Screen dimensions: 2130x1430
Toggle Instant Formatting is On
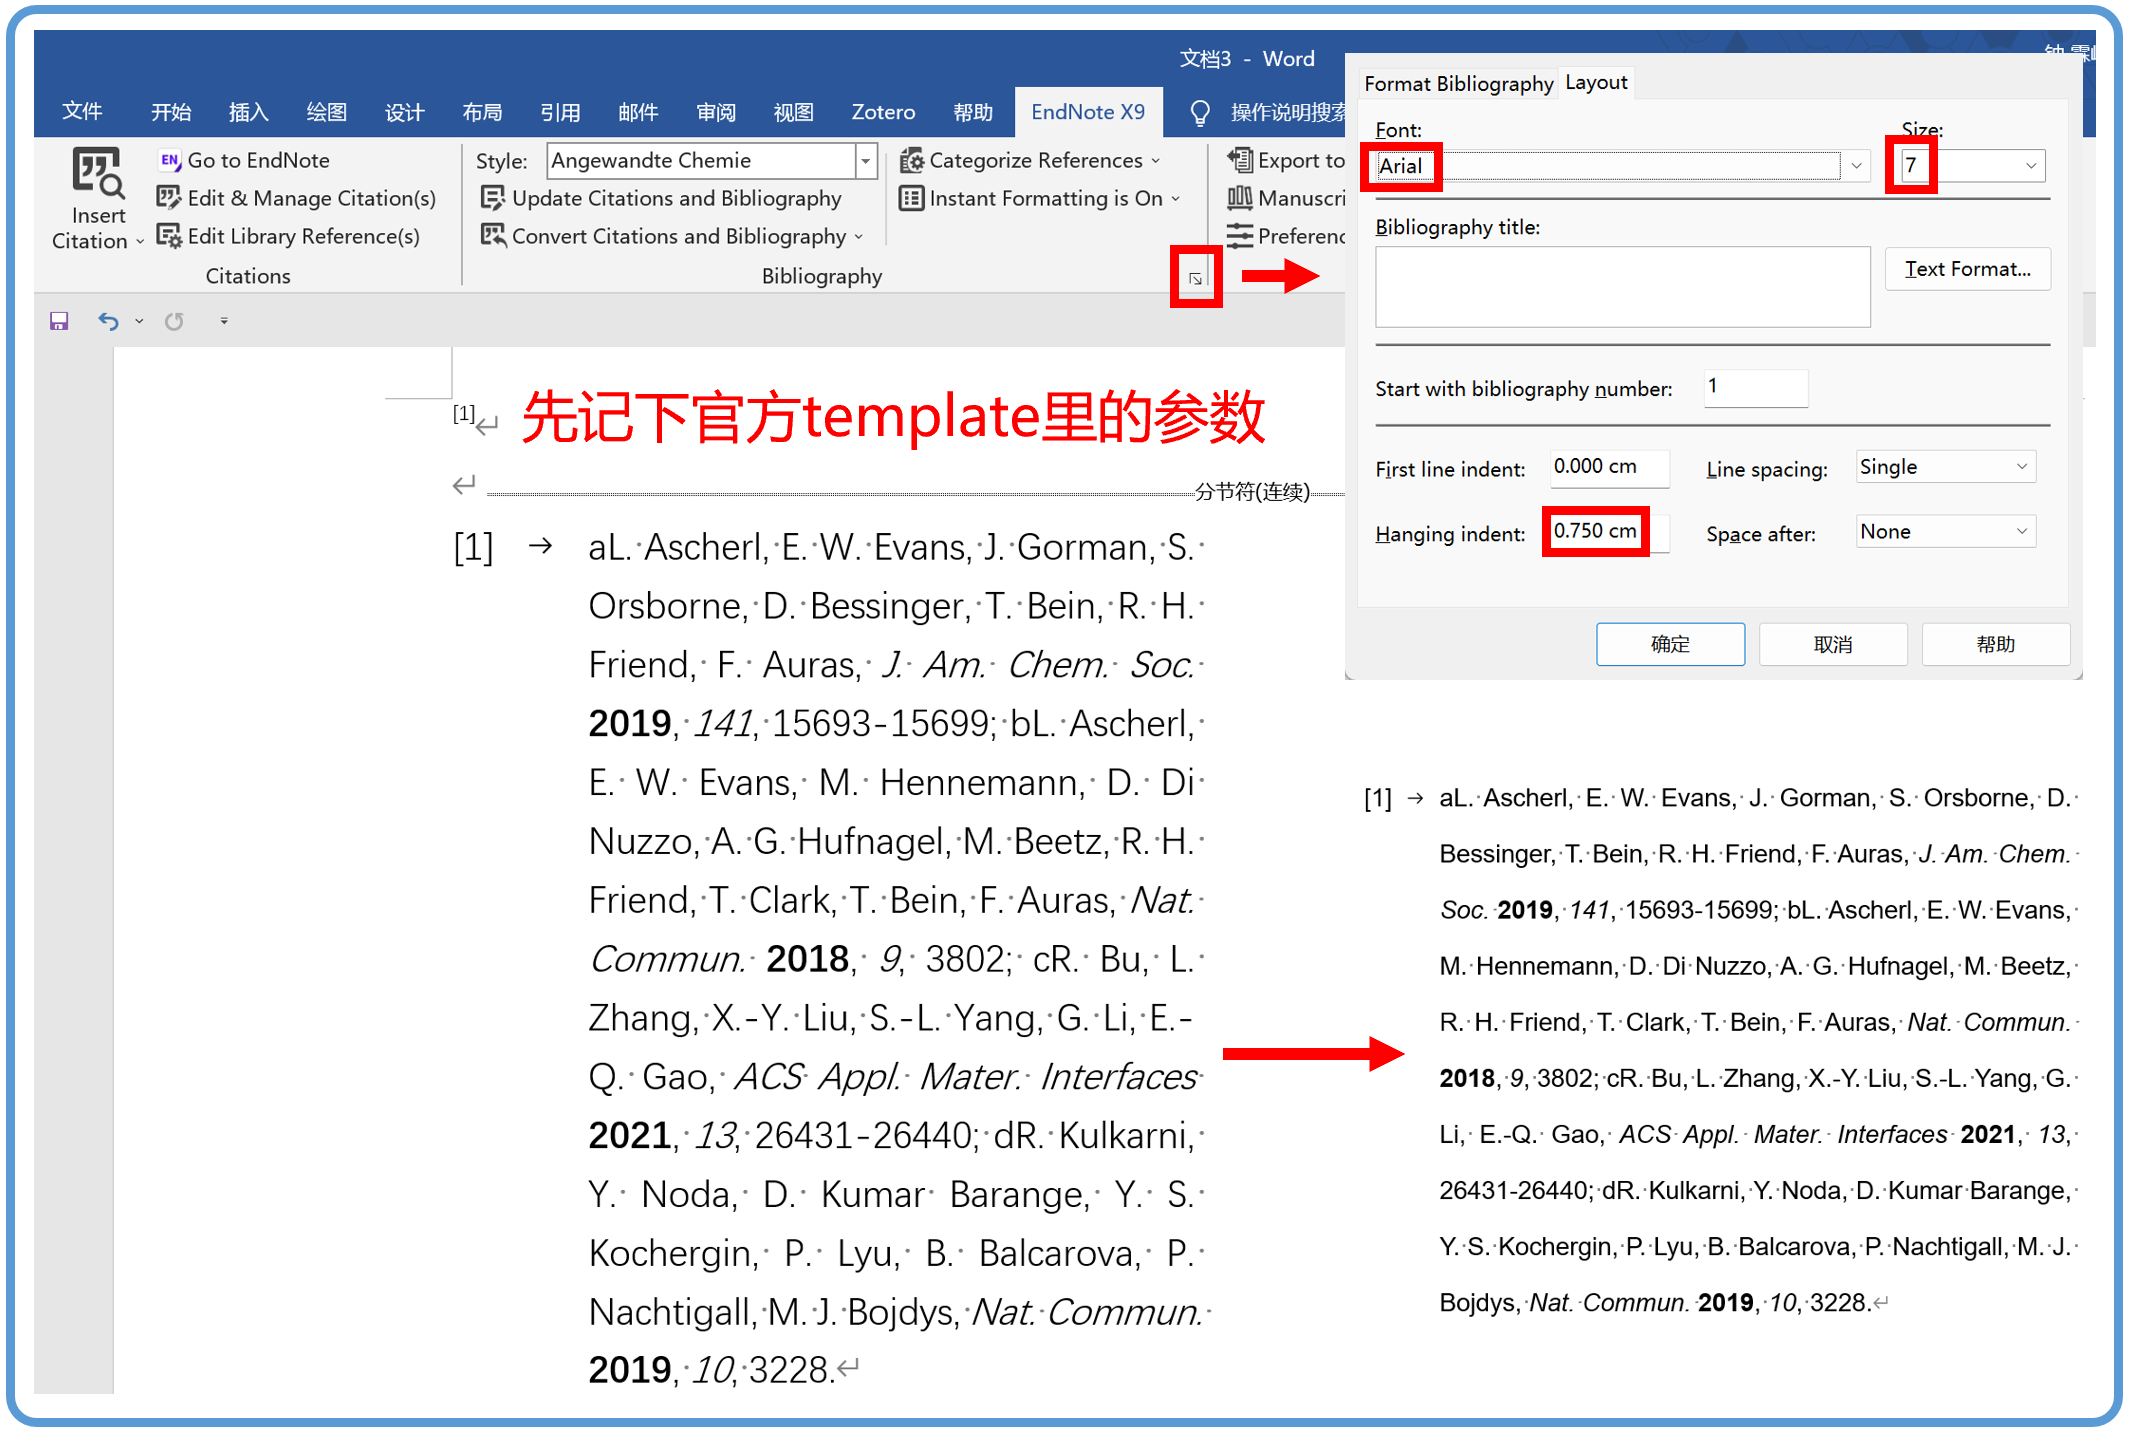click(1040, 198)
